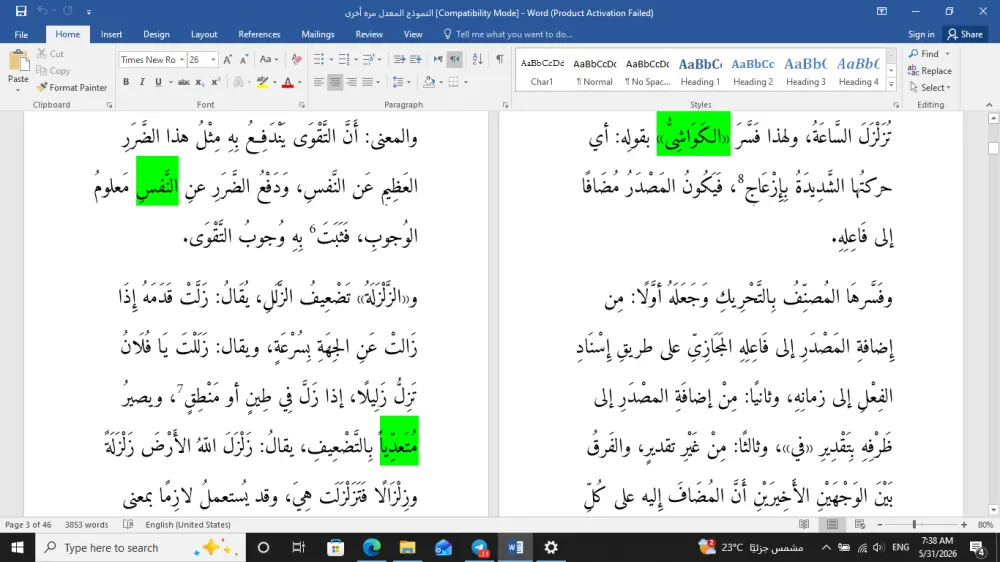Click the Undo arrow in Quick Access Toolbar
The height and width of the screenshot is (562, 1000).
(42, 11)
